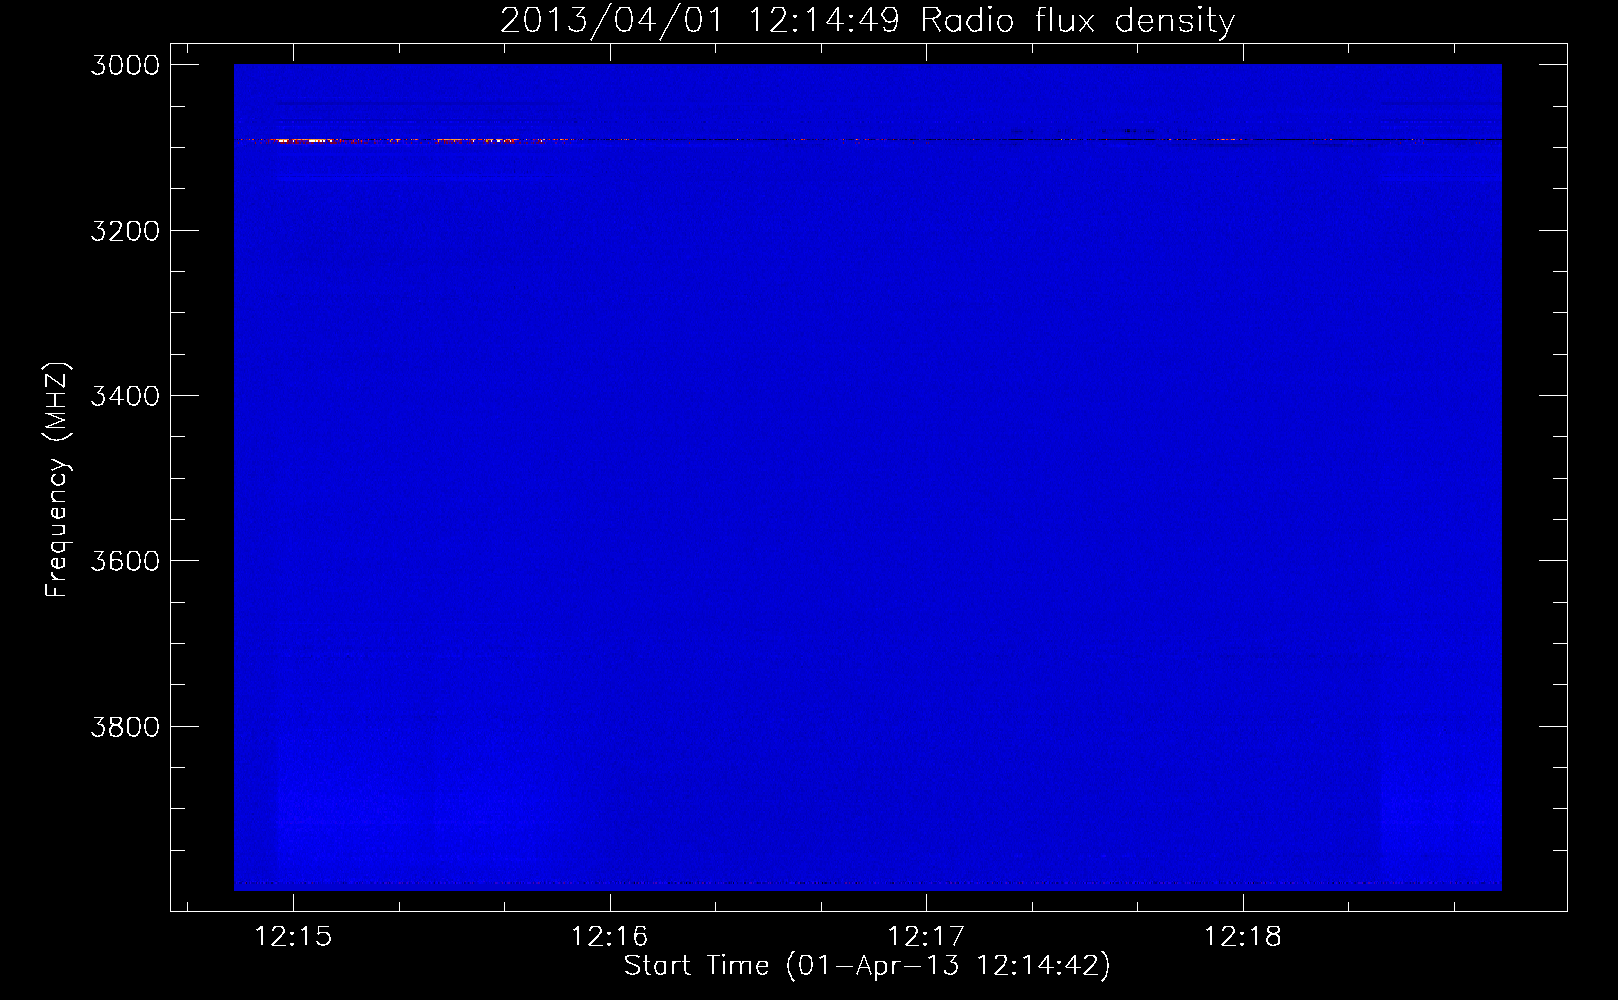Click the plot title "2013/04/01 12:14:49 Radio flux density"
Image resolution: width=1618 pixels, height=1000 pixels.
pos(867,20)
